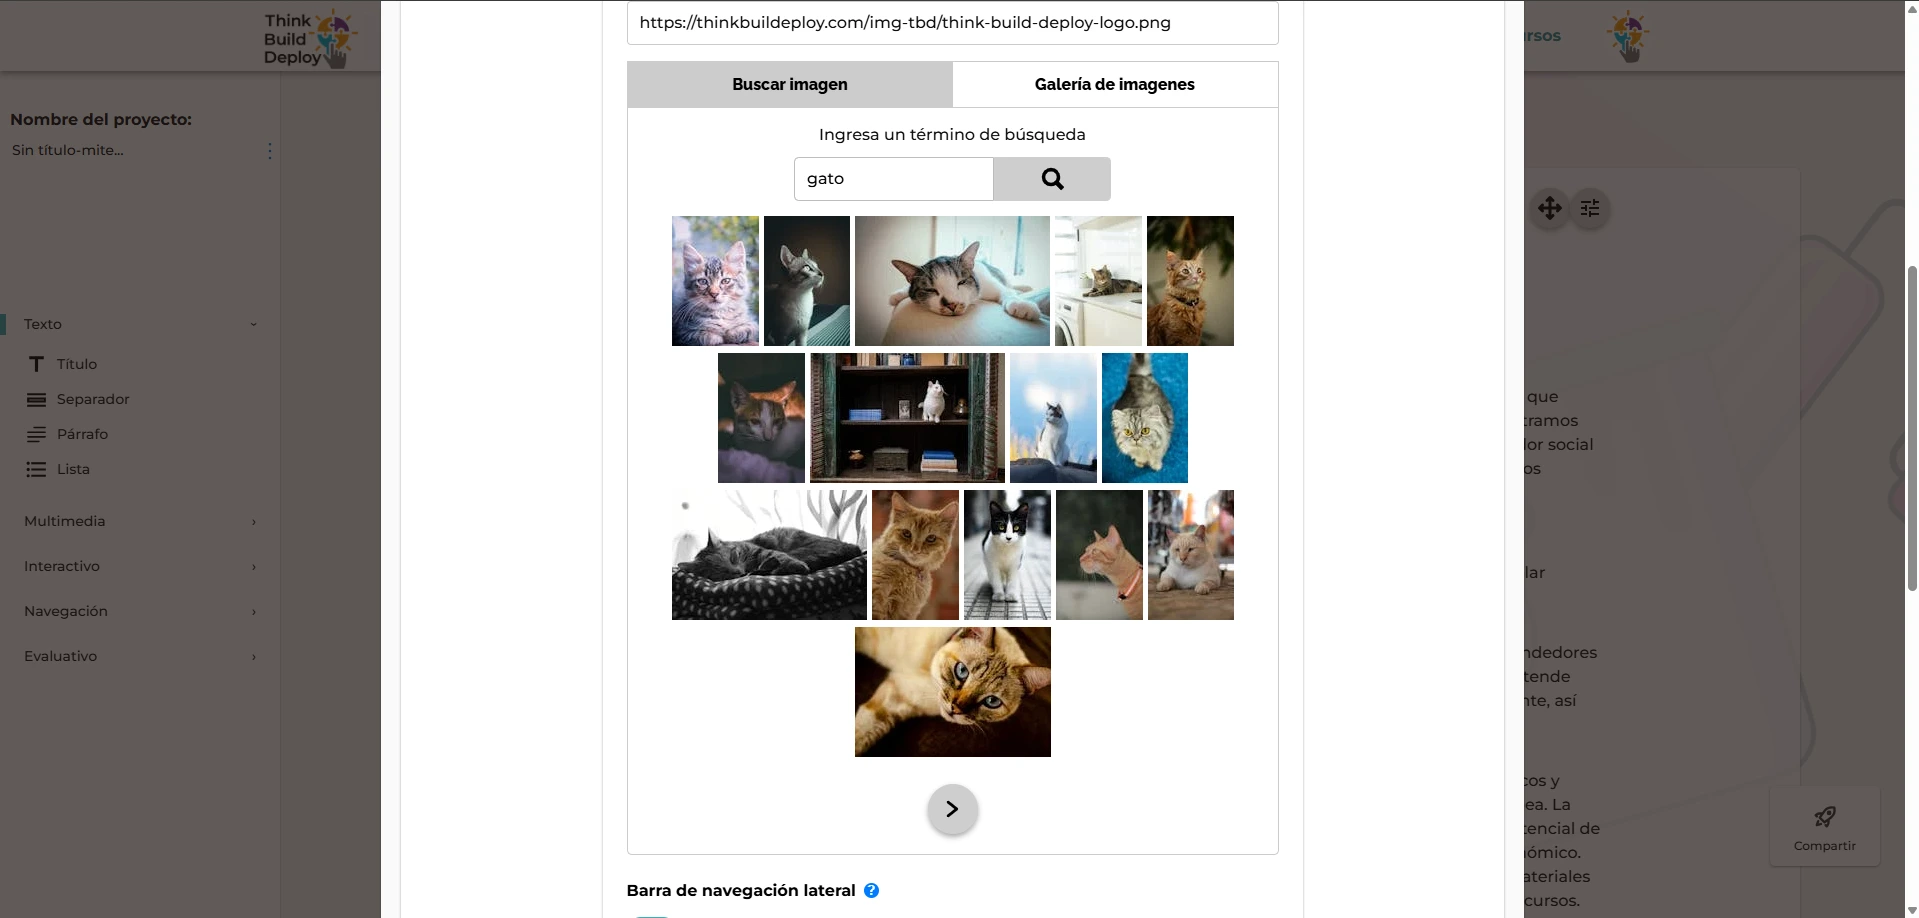Click the Título text element icon
This screenshot has height=918, width=1919.
[37, 364]
